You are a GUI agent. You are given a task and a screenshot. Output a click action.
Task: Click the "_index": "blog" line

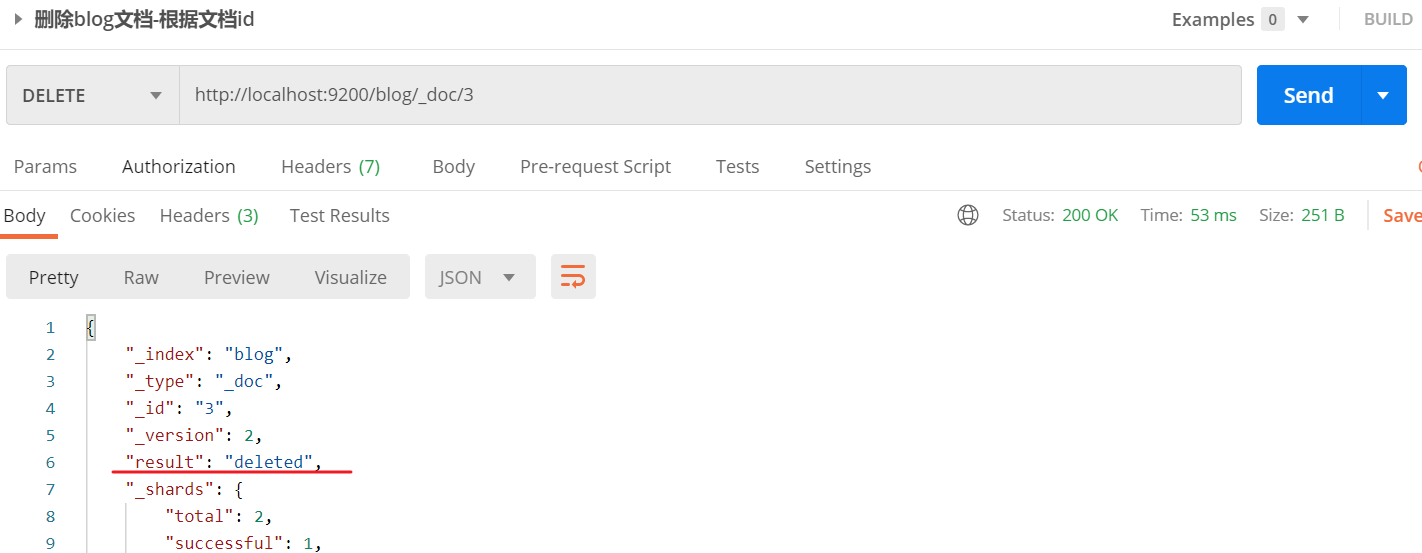click(208, 354)
